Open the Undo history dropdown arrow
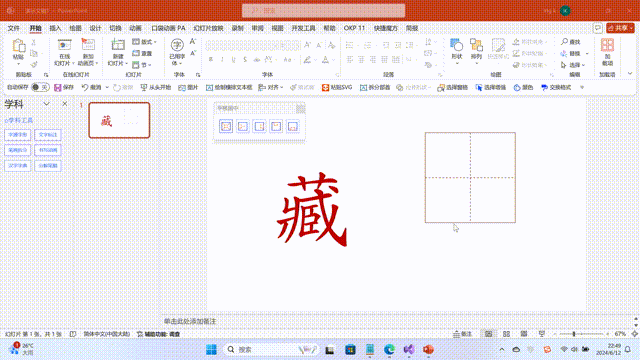Viewport: 640px width, 360px height. (107, 87)
